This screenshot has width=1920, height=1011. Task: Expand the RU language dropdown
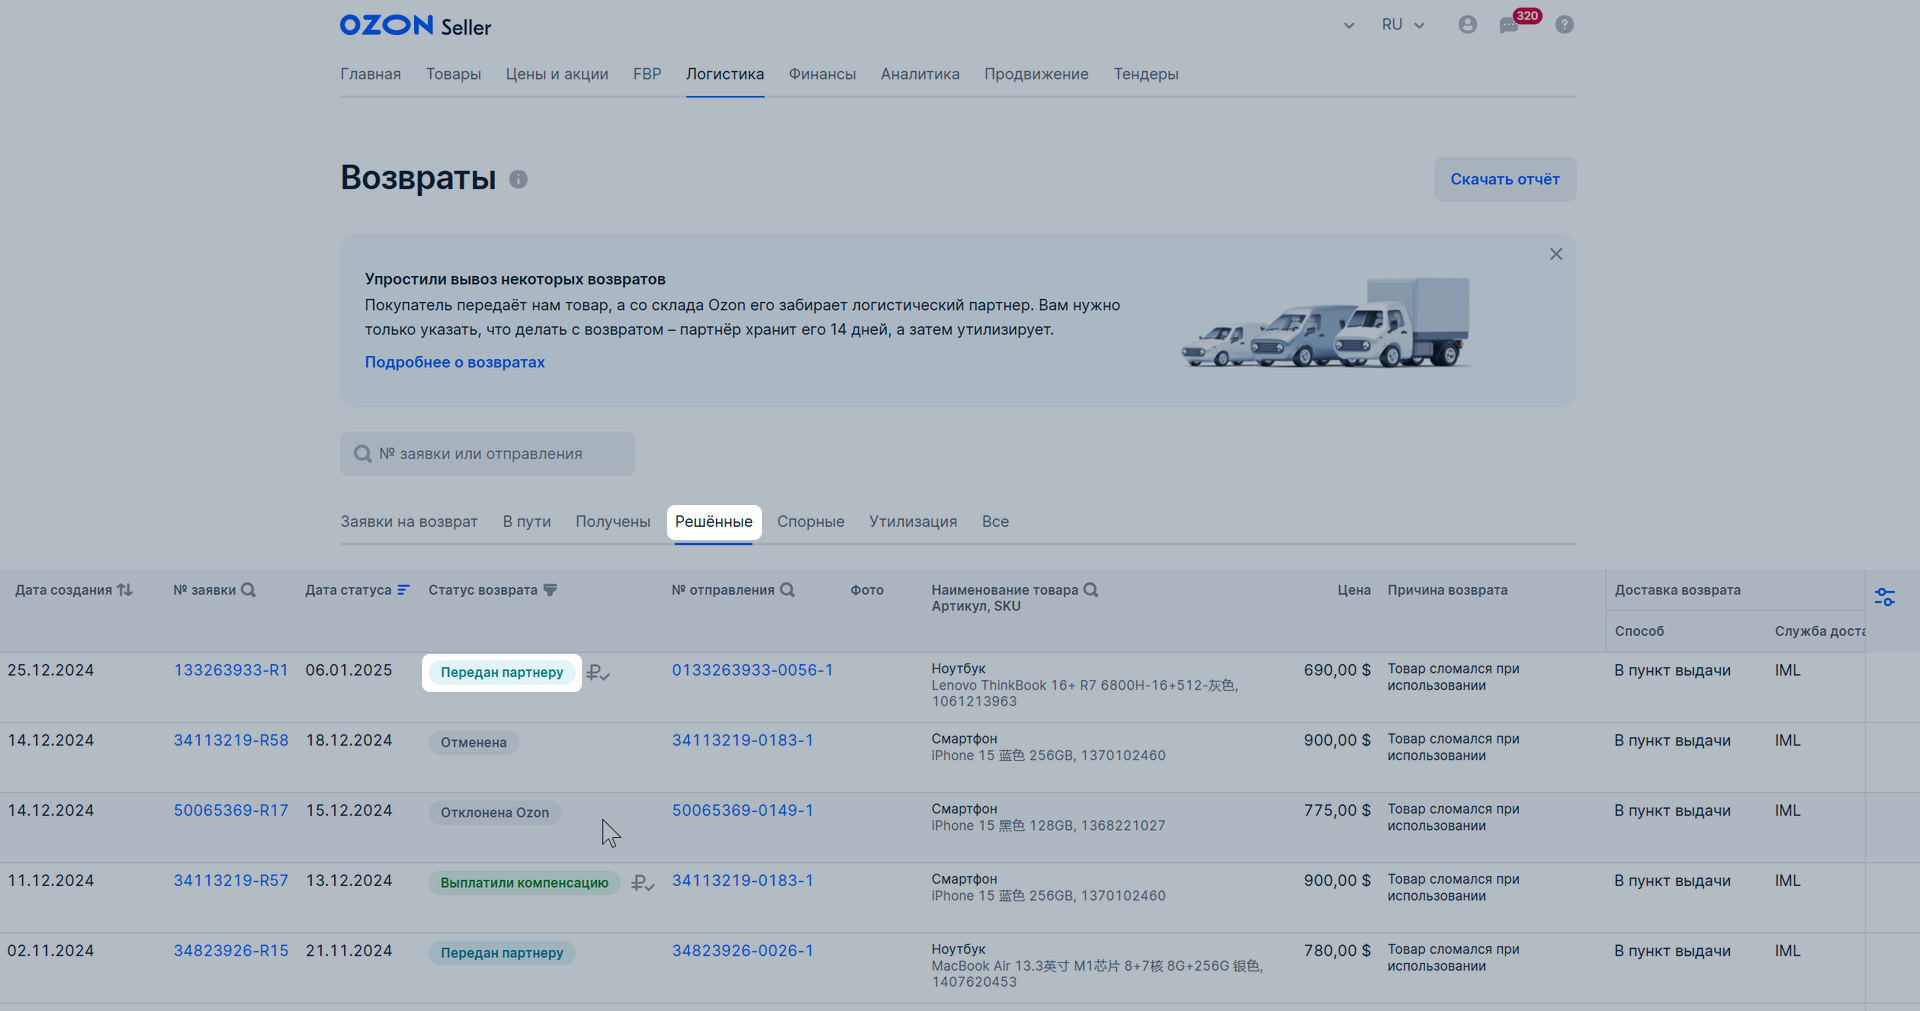[x=1403, y=25]
